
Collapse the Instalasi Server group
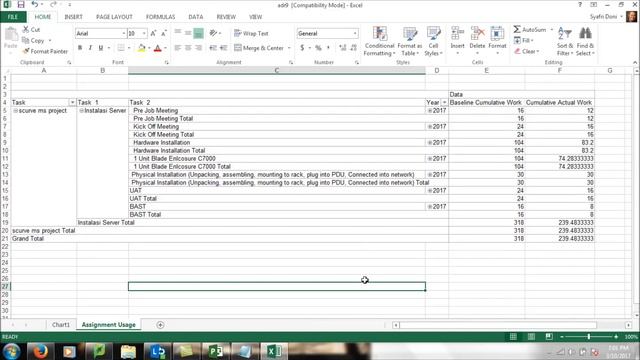81,111
